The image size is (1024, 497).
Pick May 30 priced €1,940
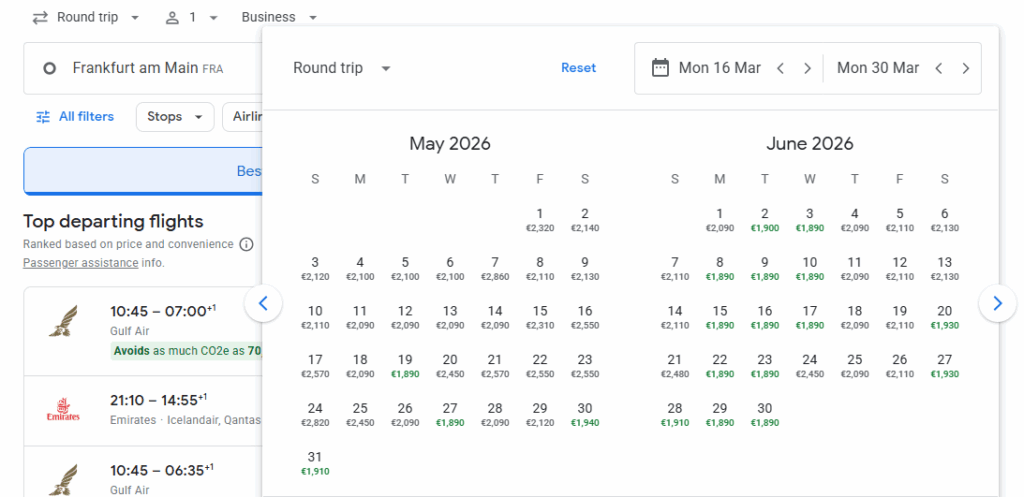pyautogui.click(x=584, y=415)
